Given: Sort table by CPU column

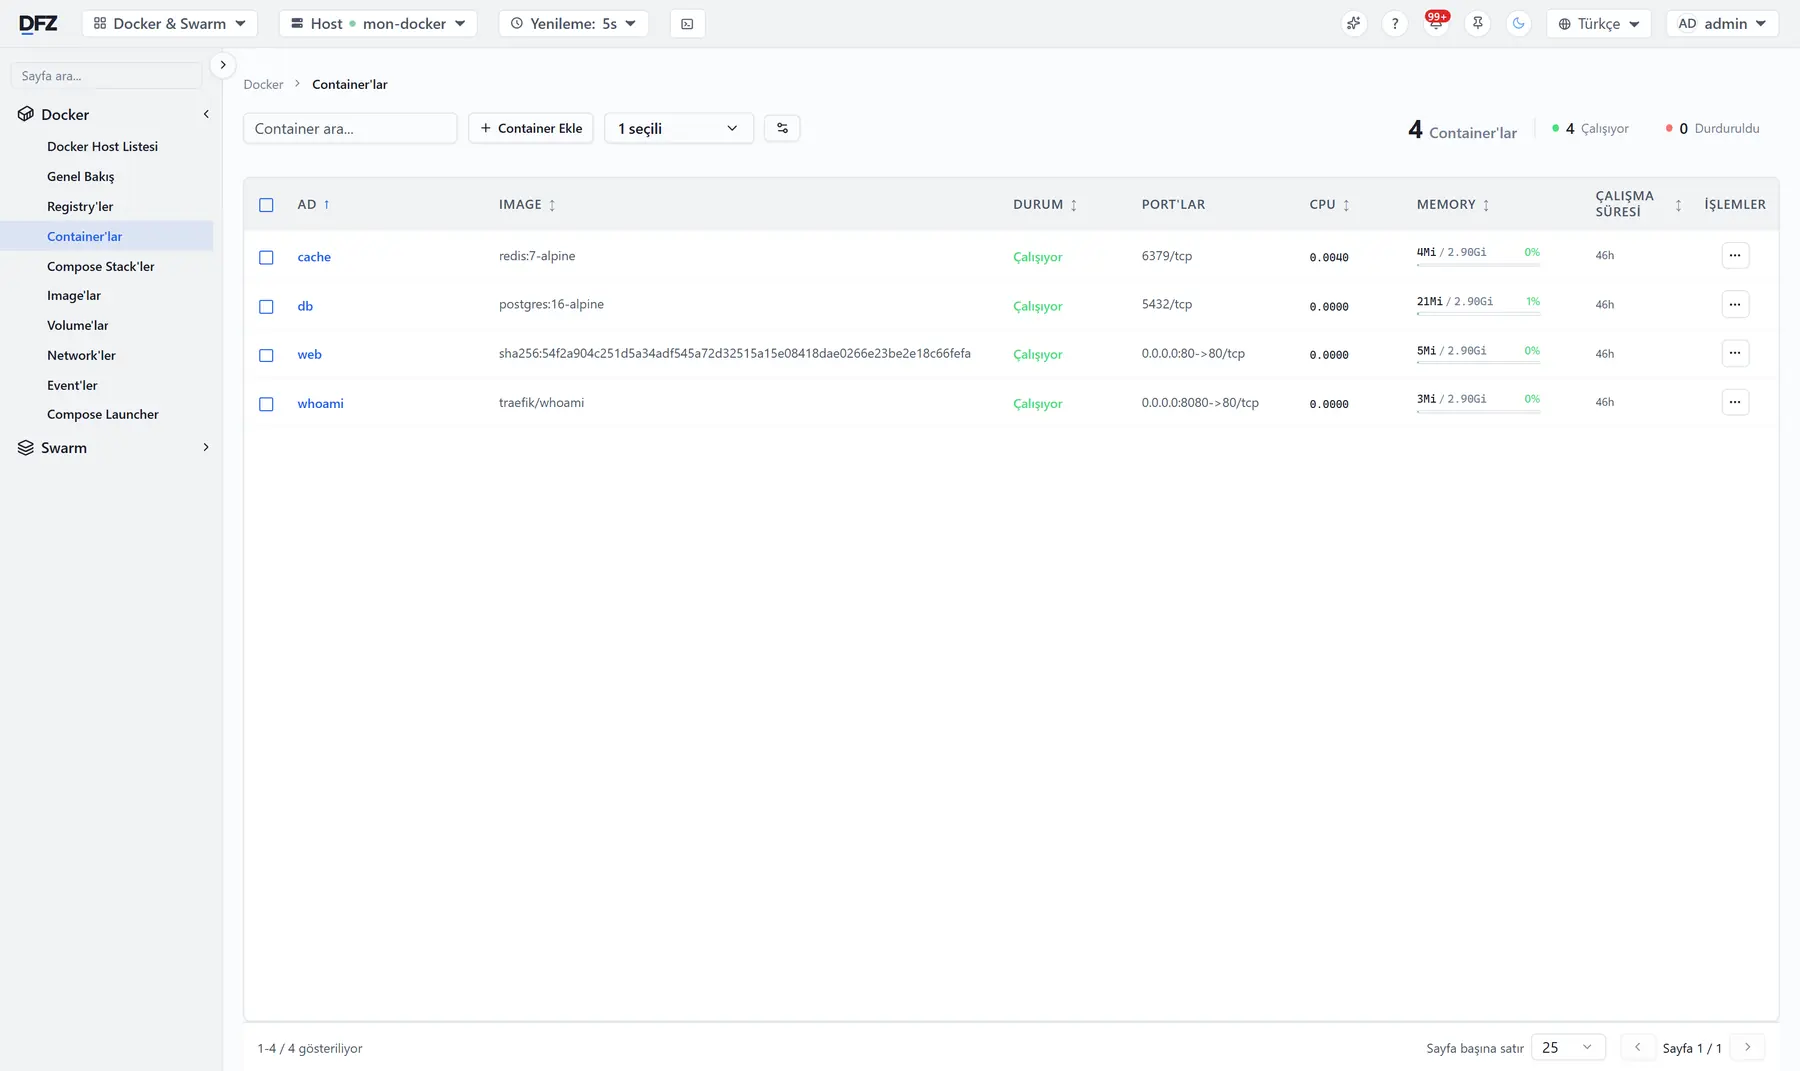Looking at the screenshot, I should [x=1346, y=205].
